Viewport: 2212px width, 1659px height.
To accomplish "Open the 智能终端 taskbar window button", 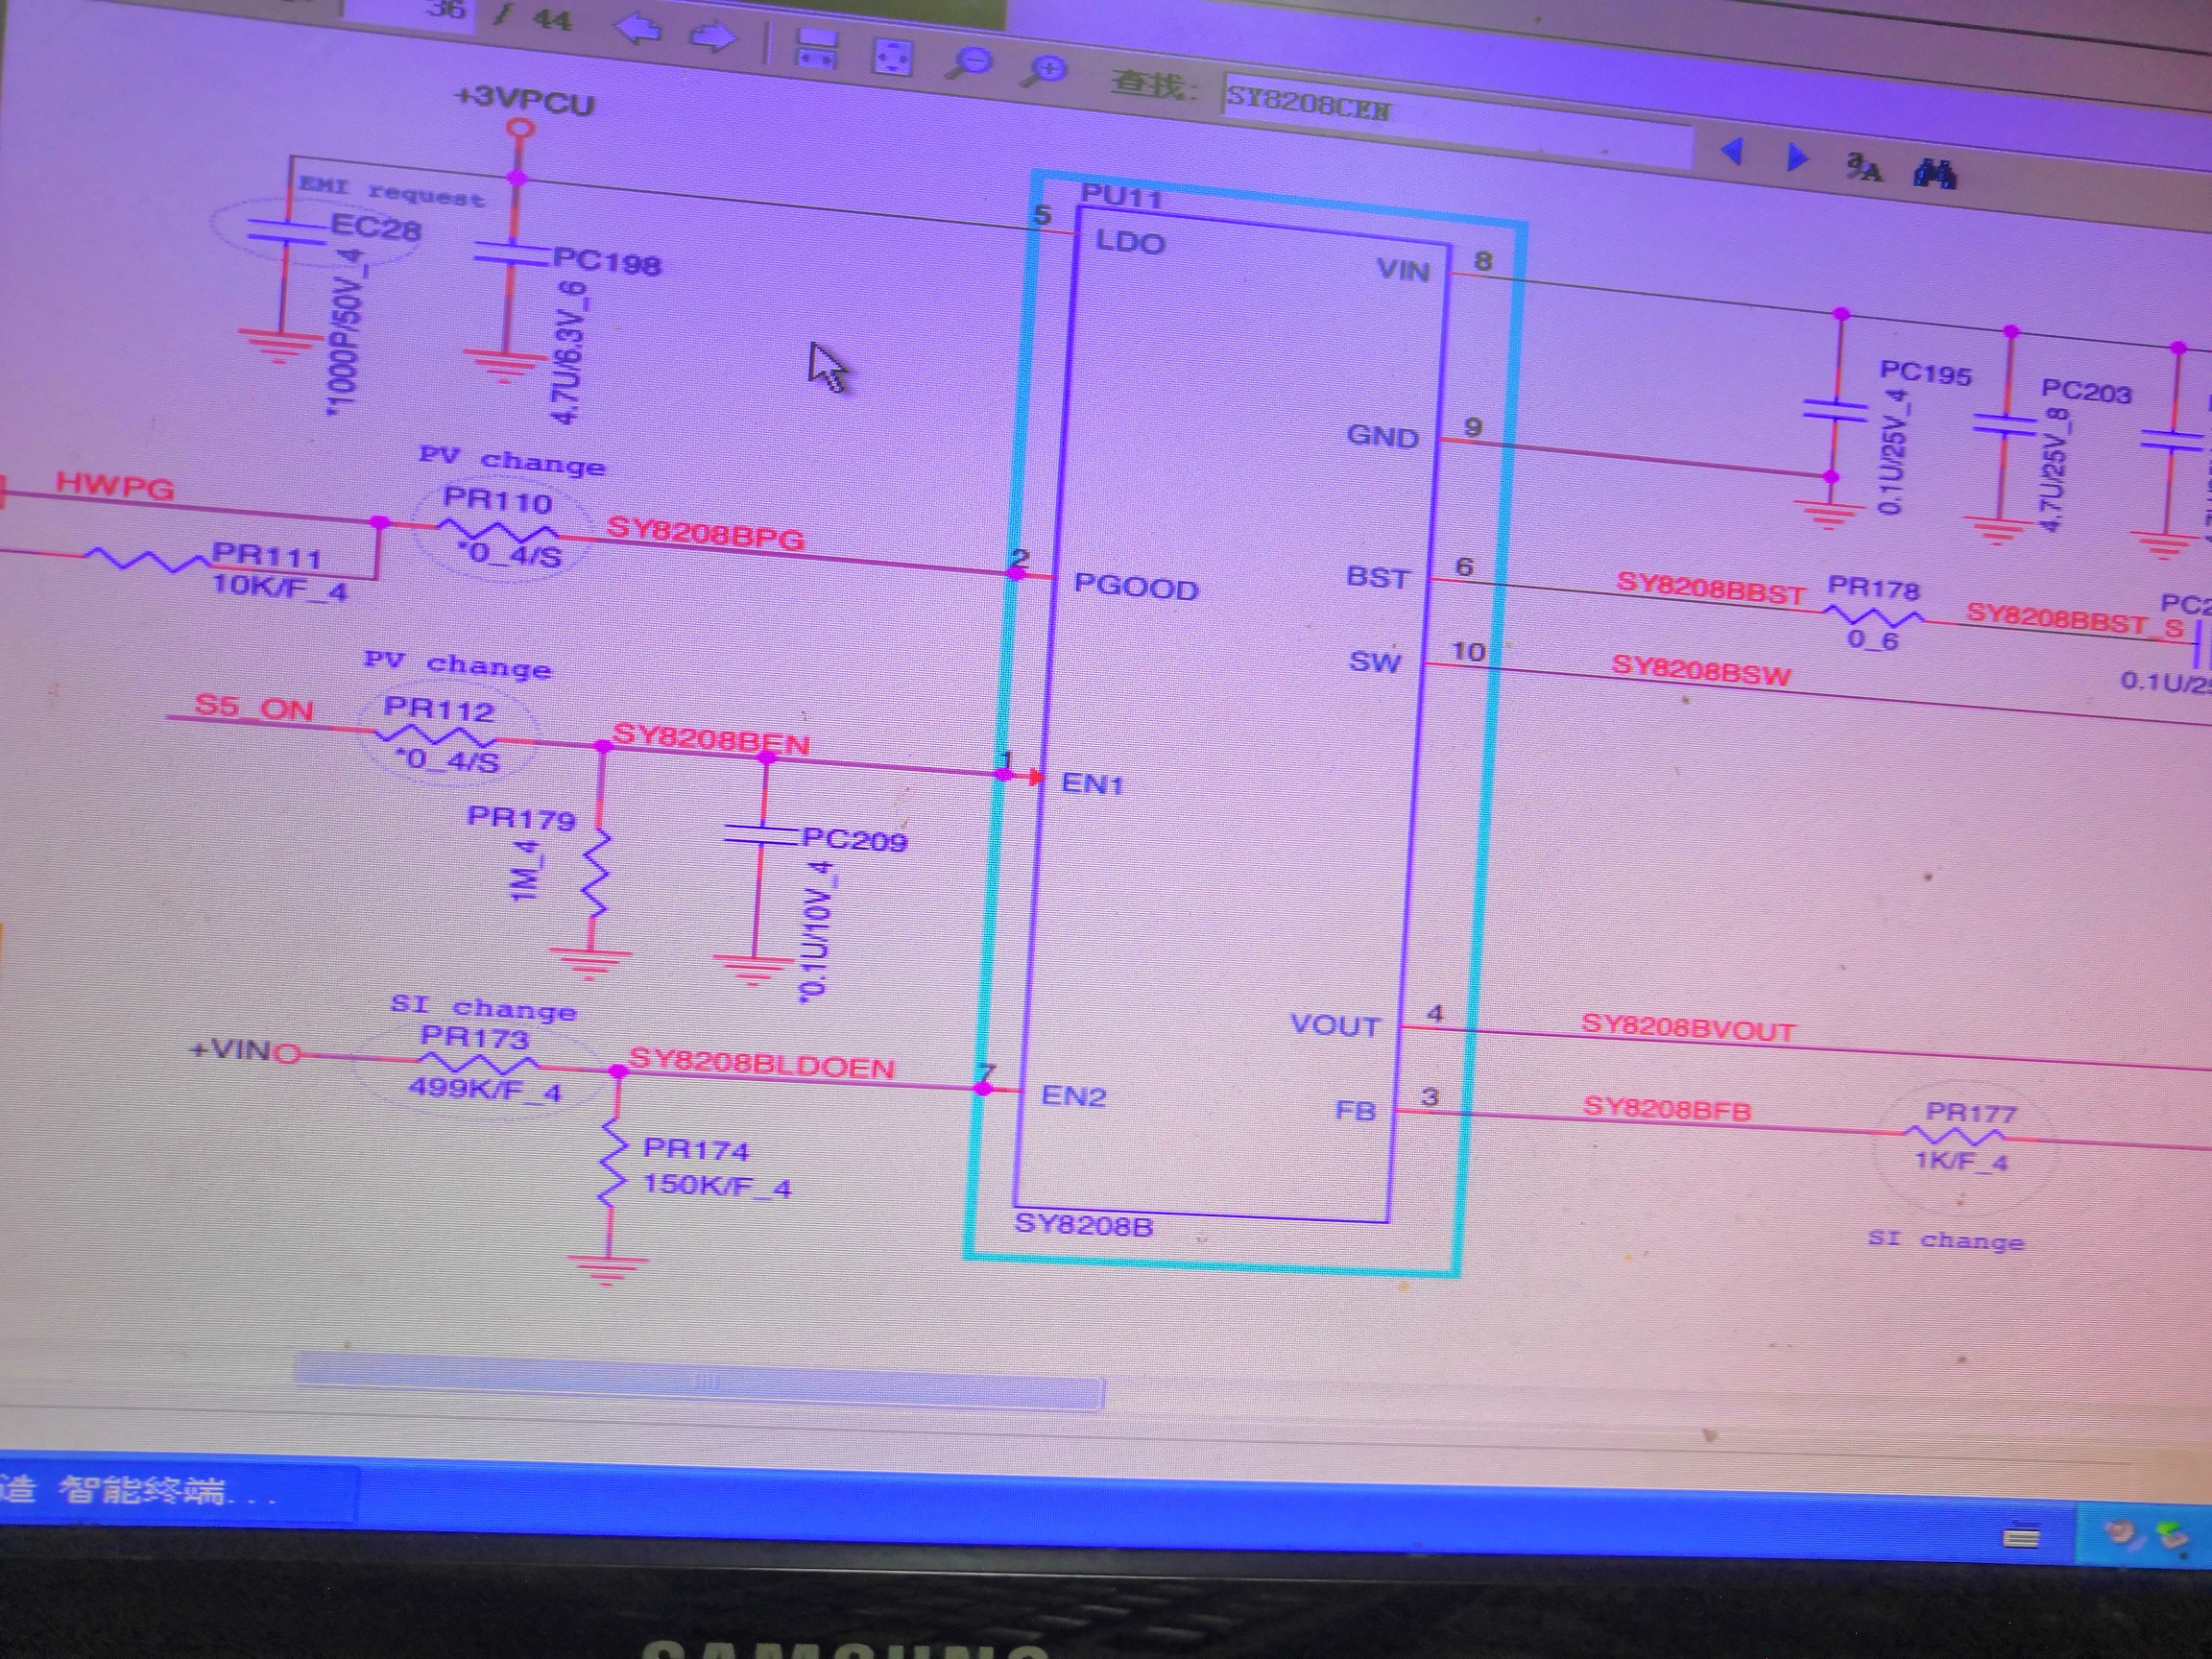I will [176, 1491].
